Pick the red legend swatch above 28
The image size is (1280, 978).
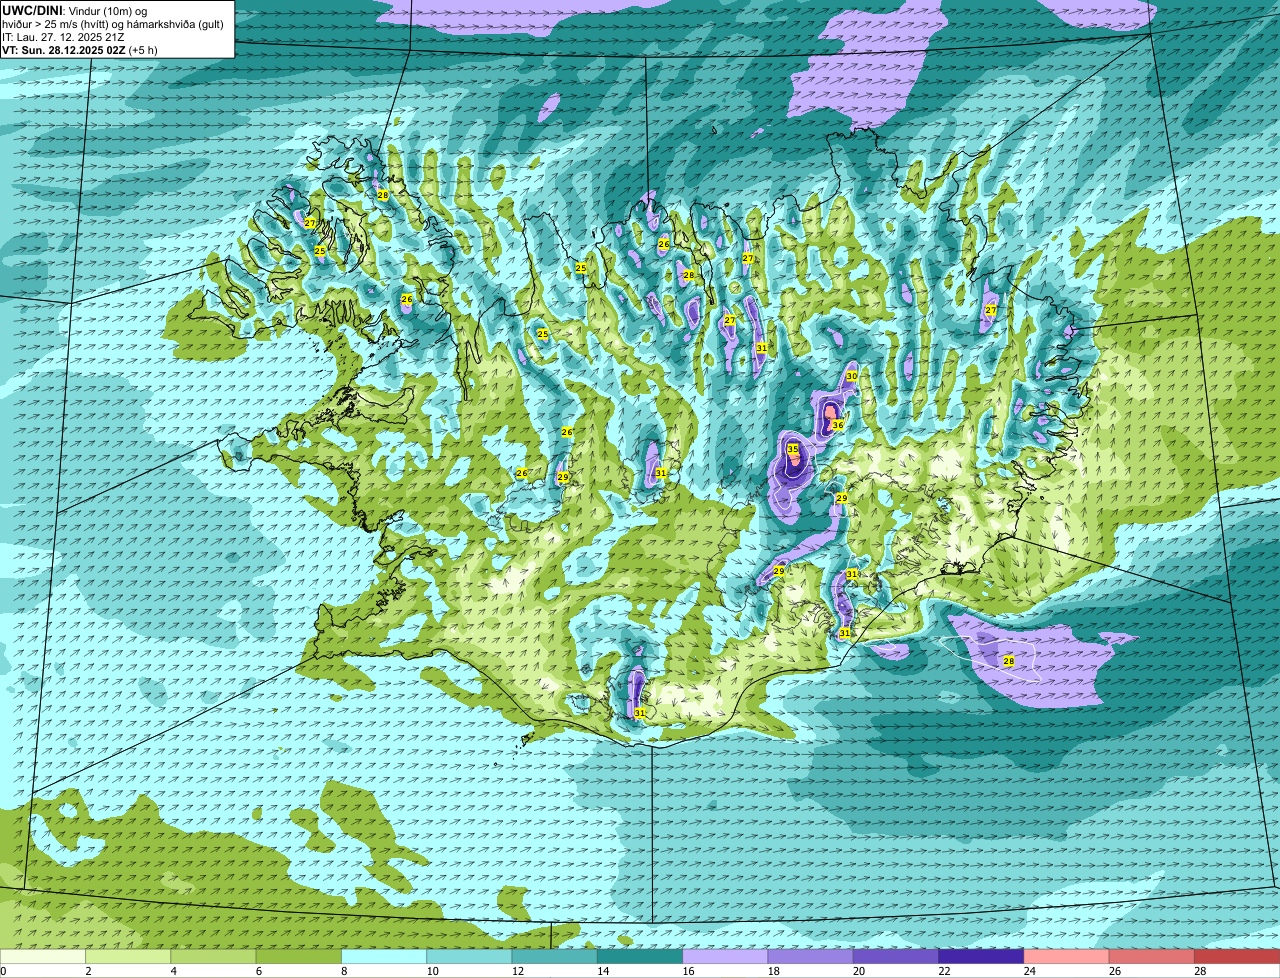point(1237,956)
